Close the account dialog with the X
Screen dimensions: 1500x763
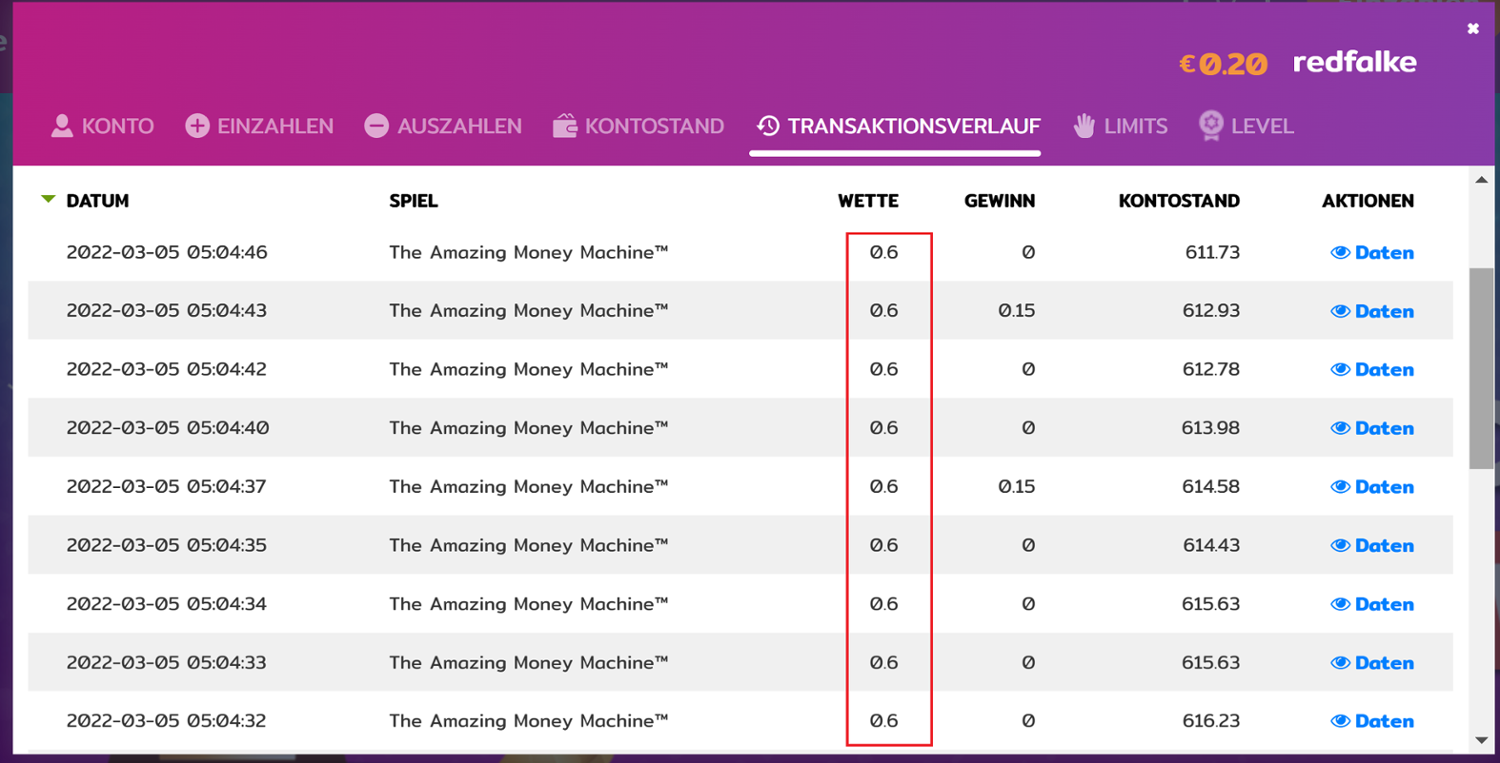(1472, 29)
